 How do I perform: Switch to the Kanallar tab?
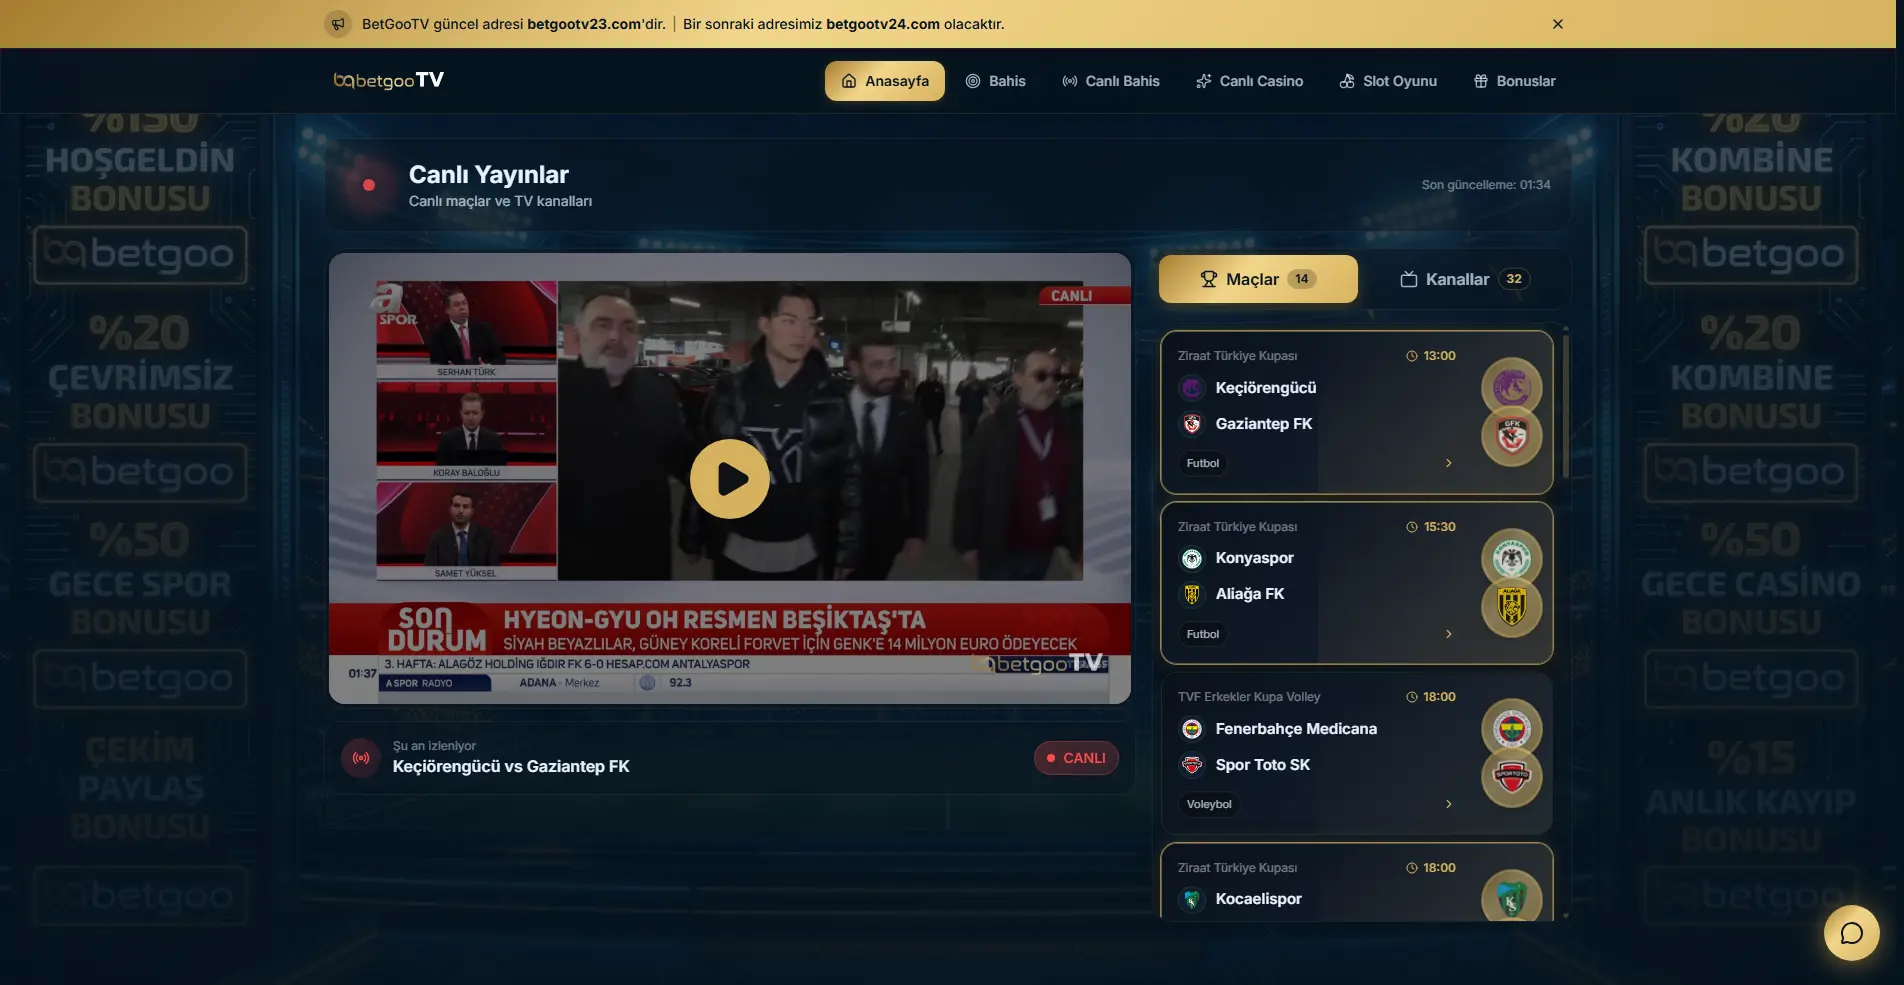point(1461,279)
